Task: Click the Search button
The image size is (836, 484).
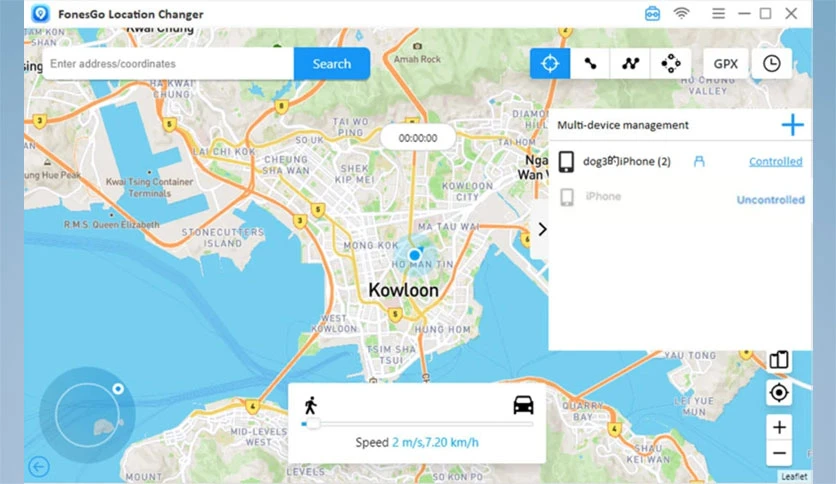Action: [332, 63]
